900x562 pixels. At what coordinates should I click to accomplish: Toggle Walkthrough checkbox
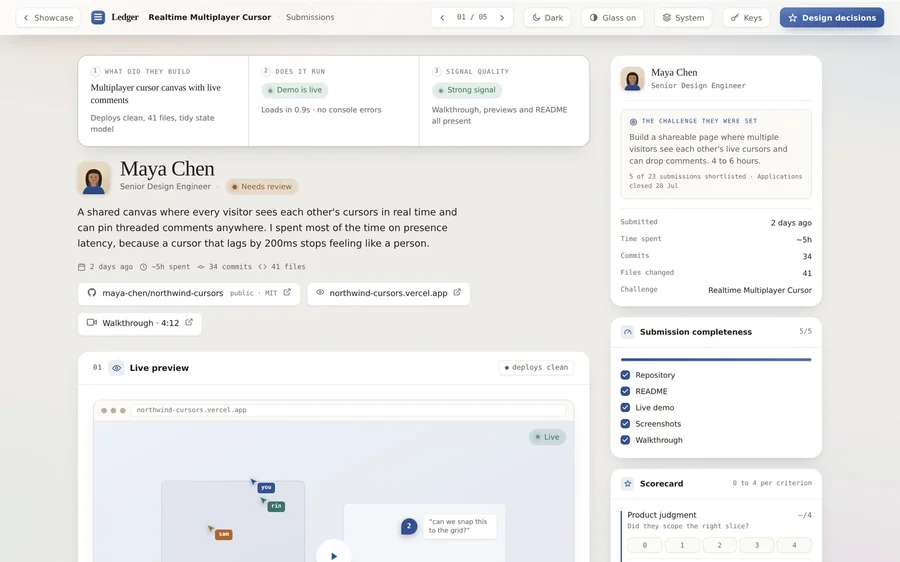pyautogui.click(x=626, y=440)
